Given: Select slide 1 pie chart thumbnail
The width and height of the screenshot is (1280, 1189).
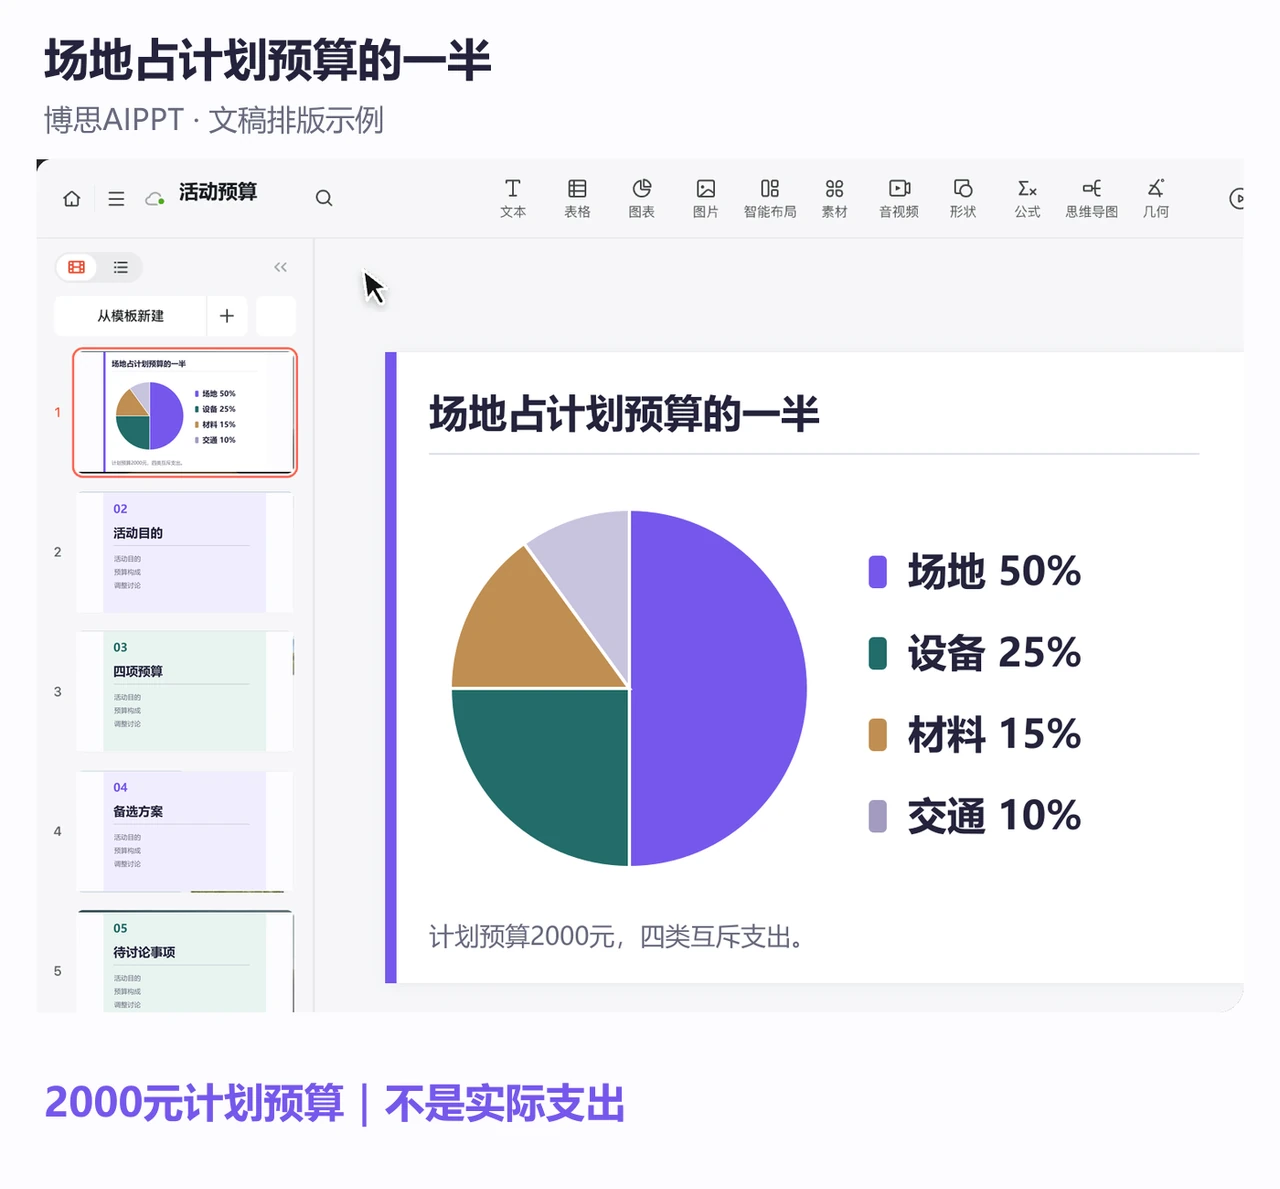Looking at the screenshot, I should point(185,412).
